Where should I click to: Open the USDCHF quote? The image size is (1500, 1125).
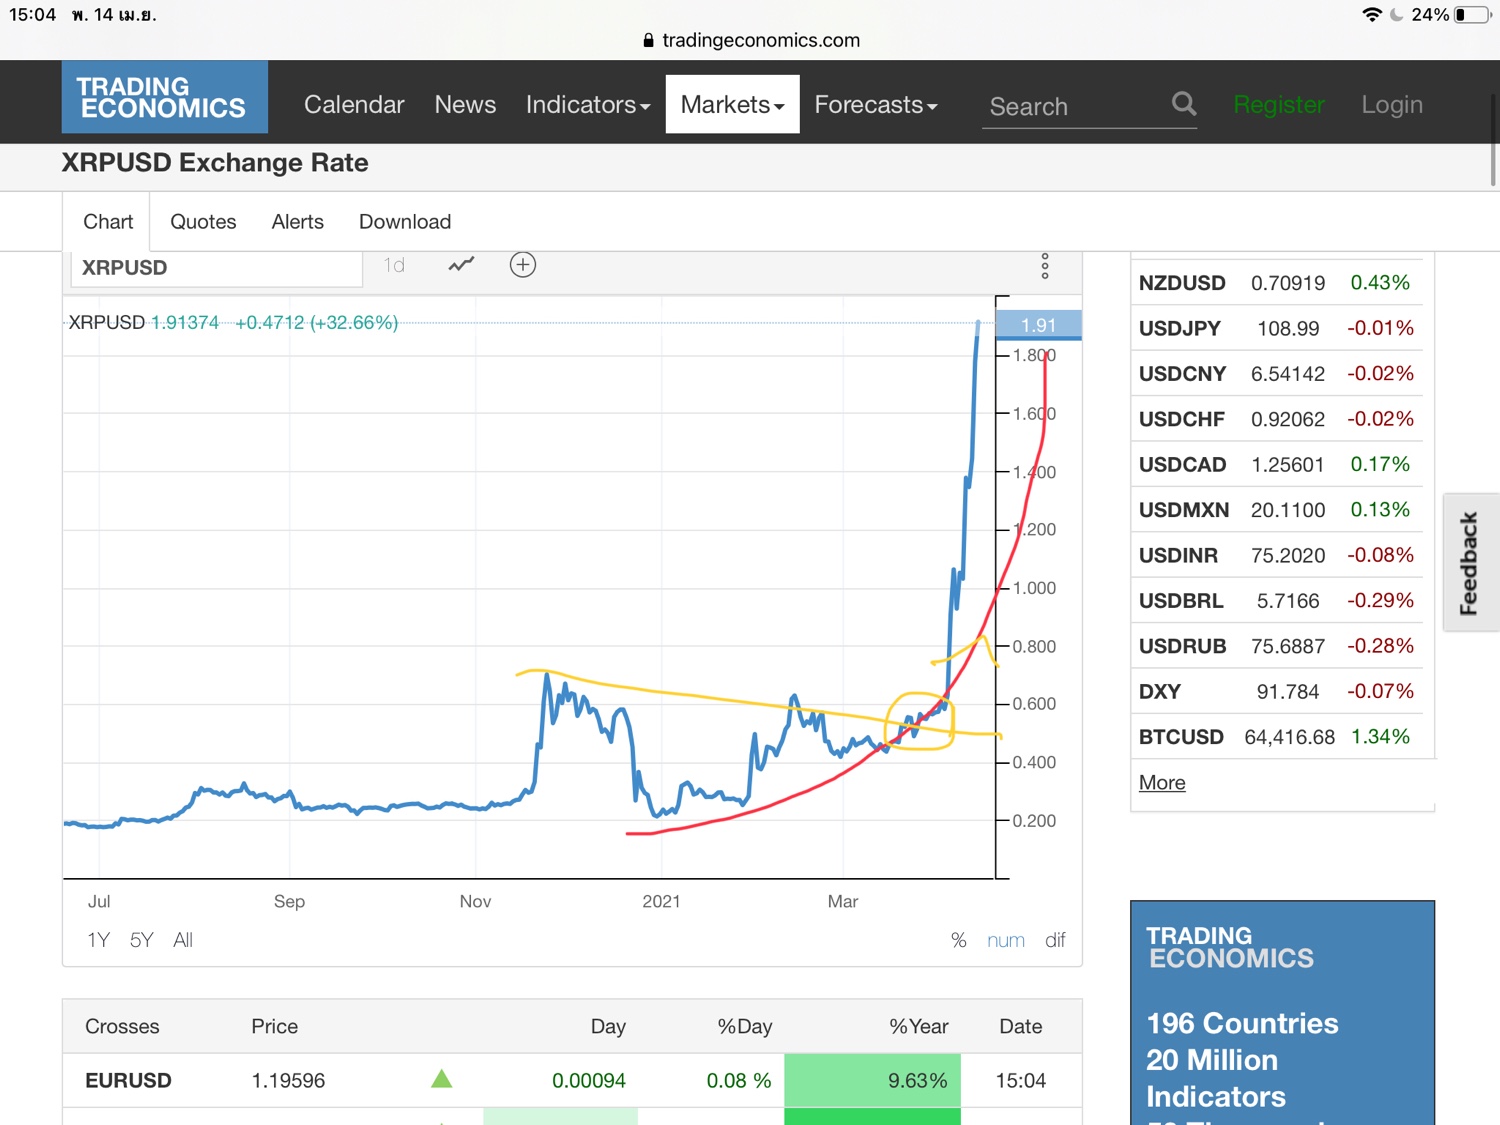coord(1182,419)
